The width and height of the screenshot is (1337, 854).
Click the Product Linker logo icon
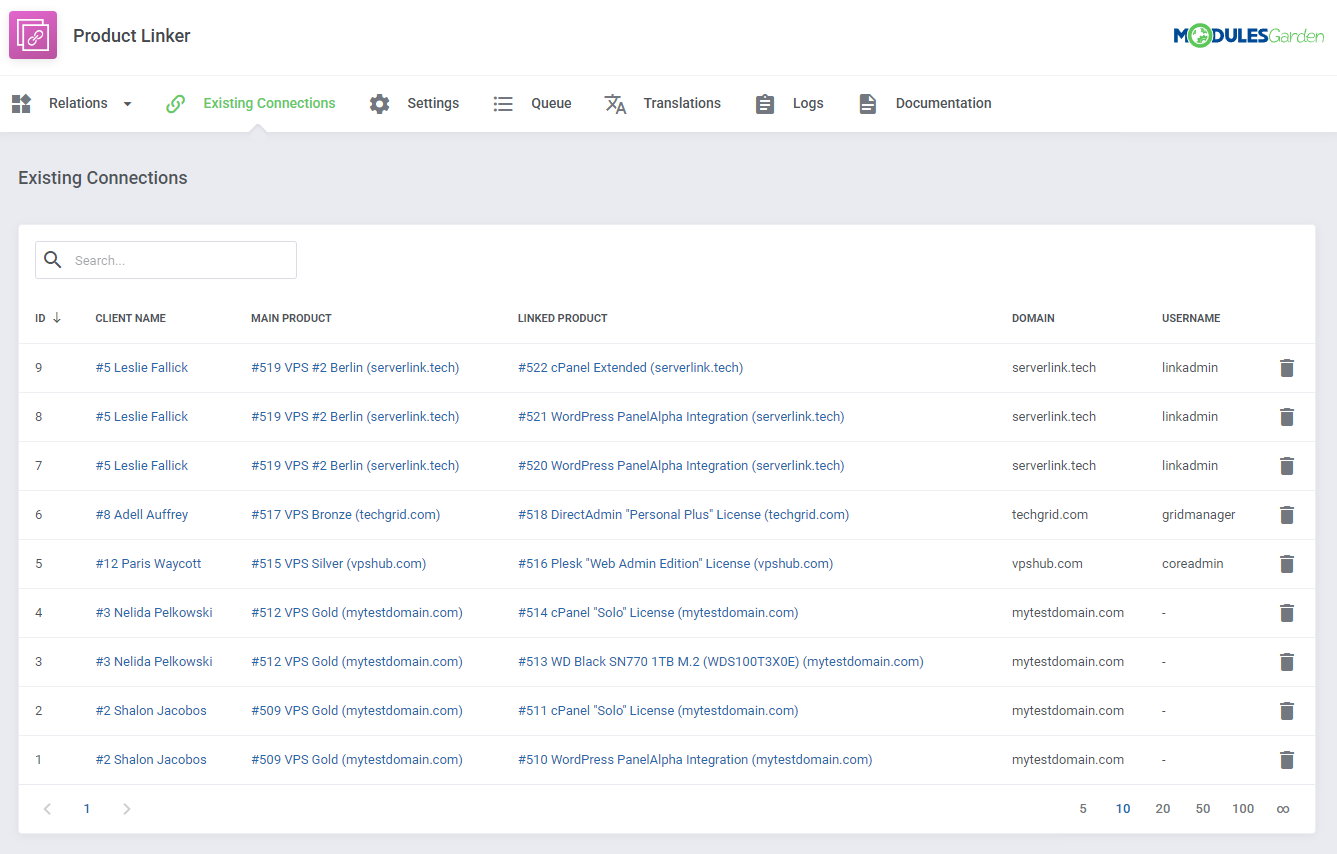[x=32, y=34]
